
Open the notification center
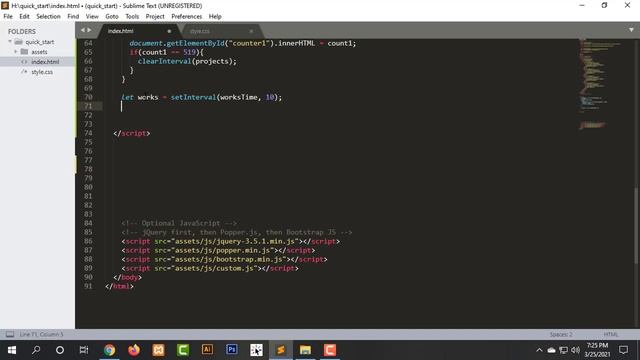[x=623, y=350]
